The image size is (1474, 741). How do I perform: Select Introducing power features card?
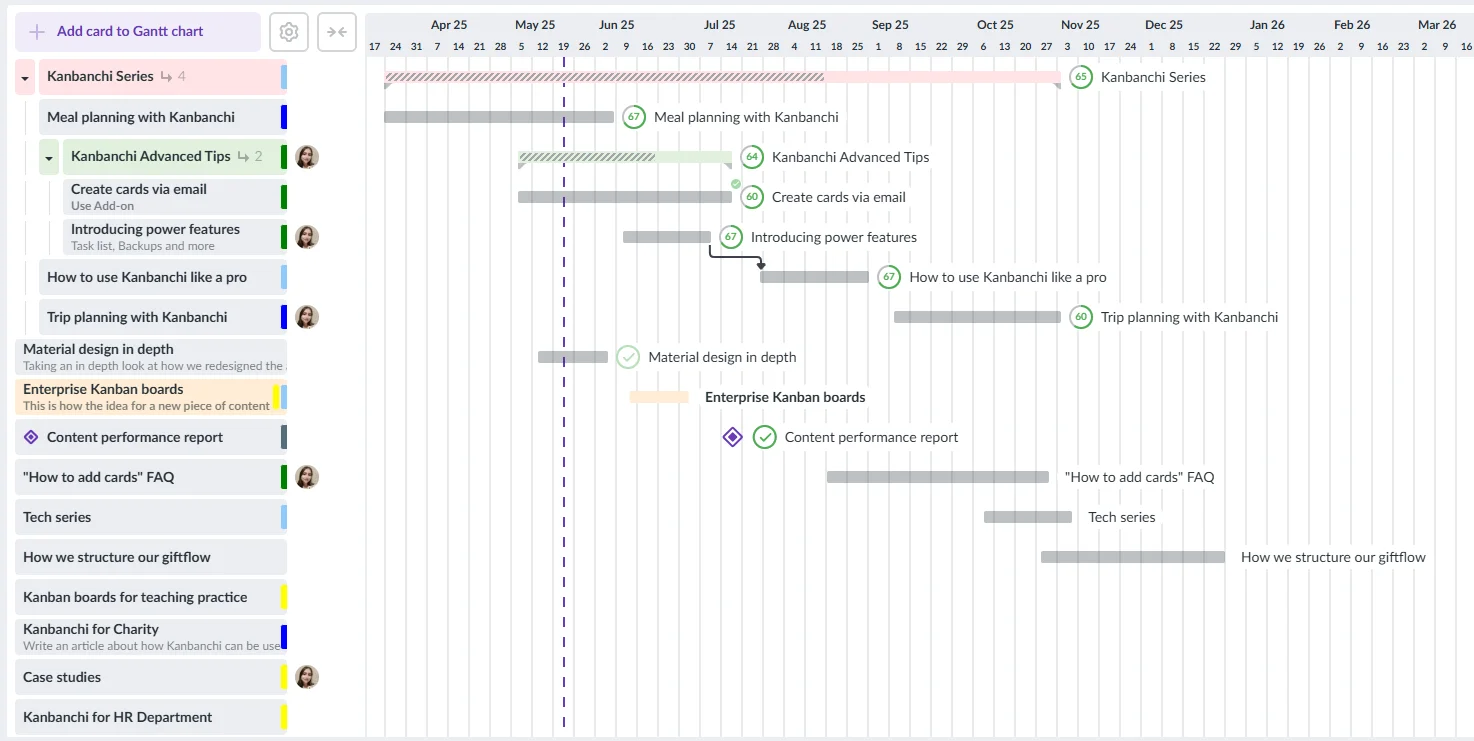point(175,237)
